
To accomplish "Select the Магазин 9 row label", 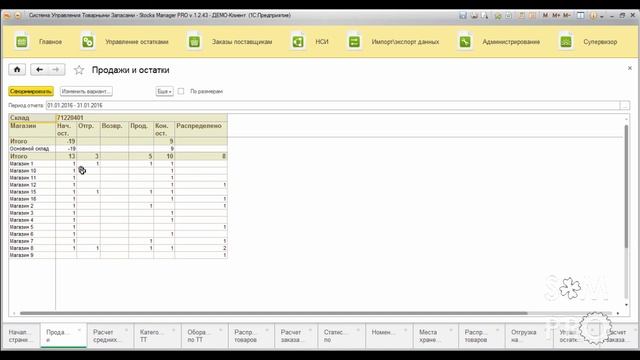I will 21,255.
